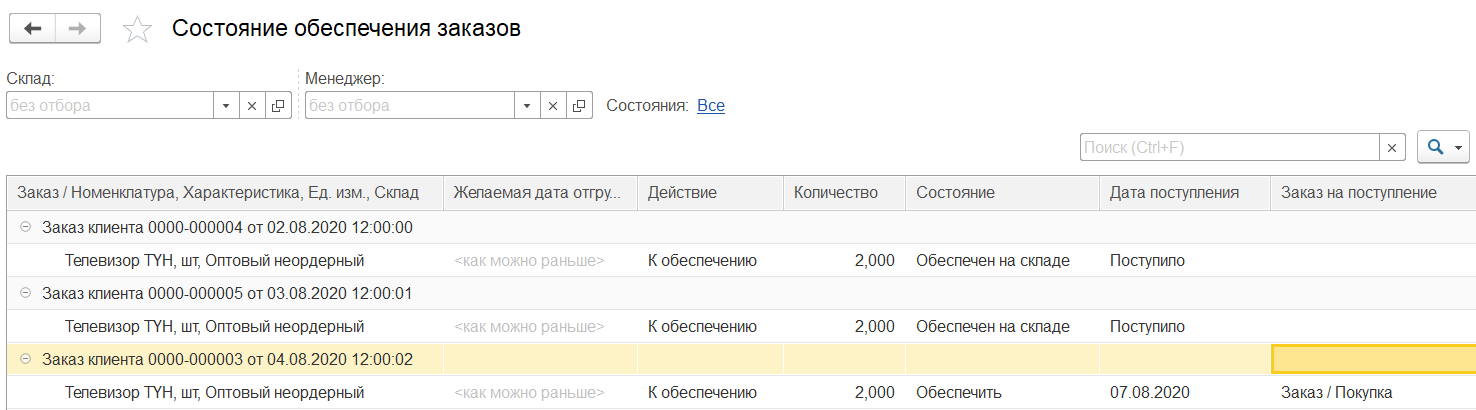Clear the search box text
This screenshot has height=410, width=1476.
pyautogui.click(x=1392, y=147)
